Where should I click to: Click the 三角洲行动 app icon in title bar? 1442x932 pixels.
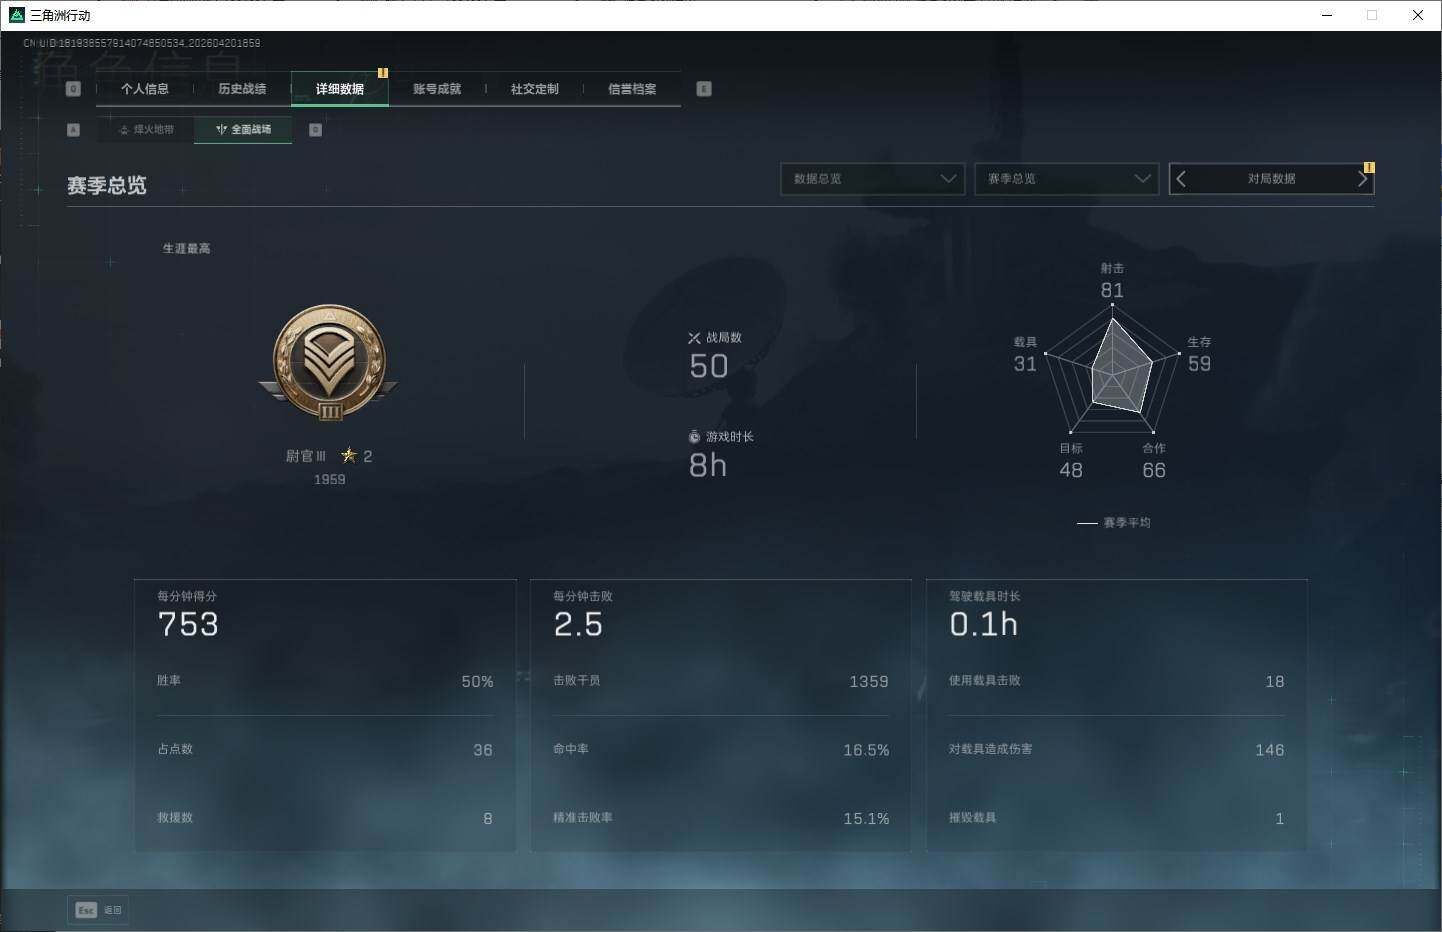16,15
